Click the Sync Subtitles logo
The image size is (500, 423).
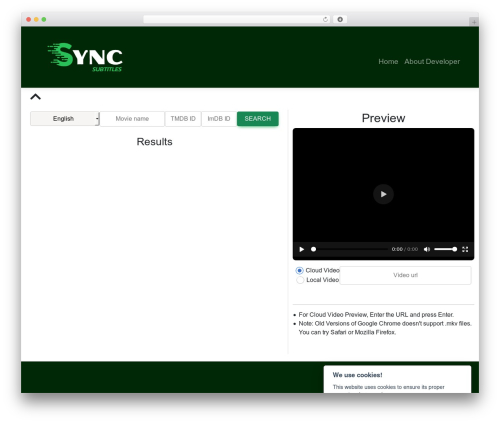pyautogui.click(x=85, y=57)
